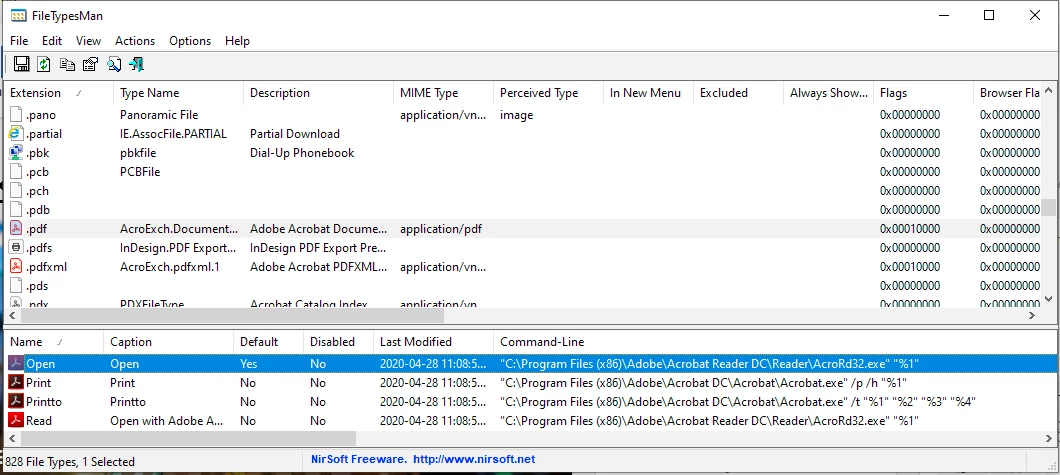Click '828 File Types, 1 Selected' status text
The image size is (1060, 475).
(70, 462)
